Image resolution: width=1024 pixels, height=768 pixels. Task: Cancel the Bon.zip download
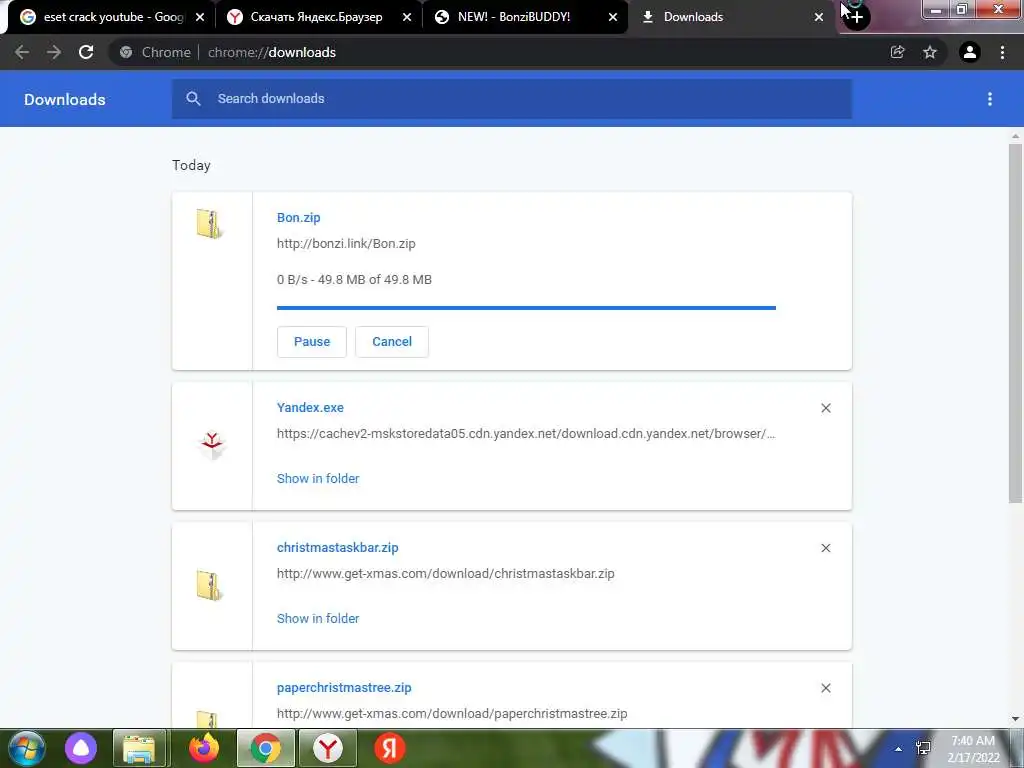[x=392, y=342]
